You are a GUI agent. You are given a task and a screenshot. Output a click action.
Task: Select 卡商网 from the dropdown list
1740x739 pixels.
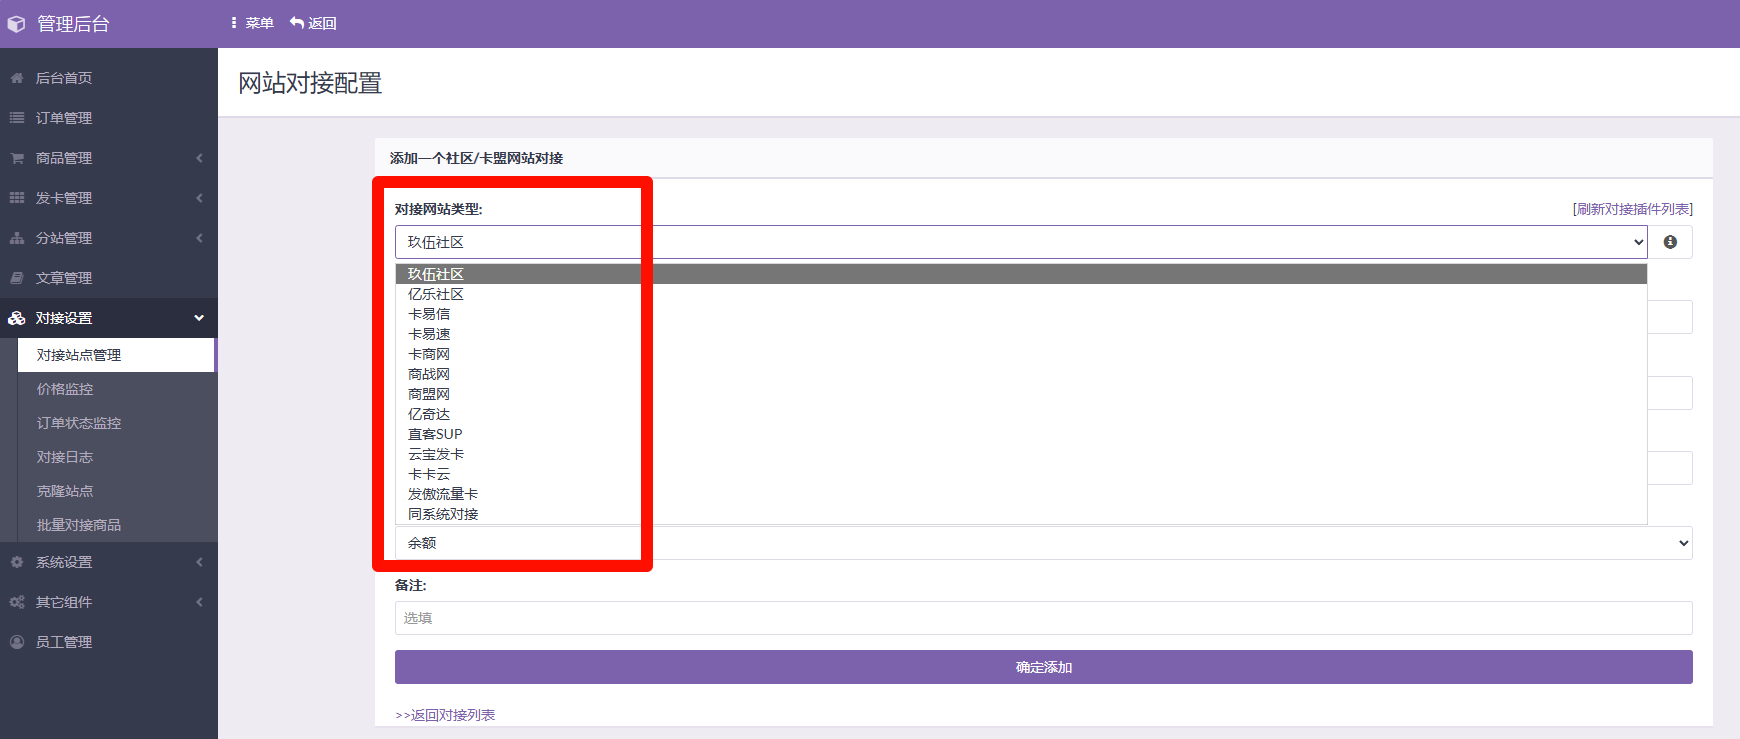click(x=1021, y=354)
